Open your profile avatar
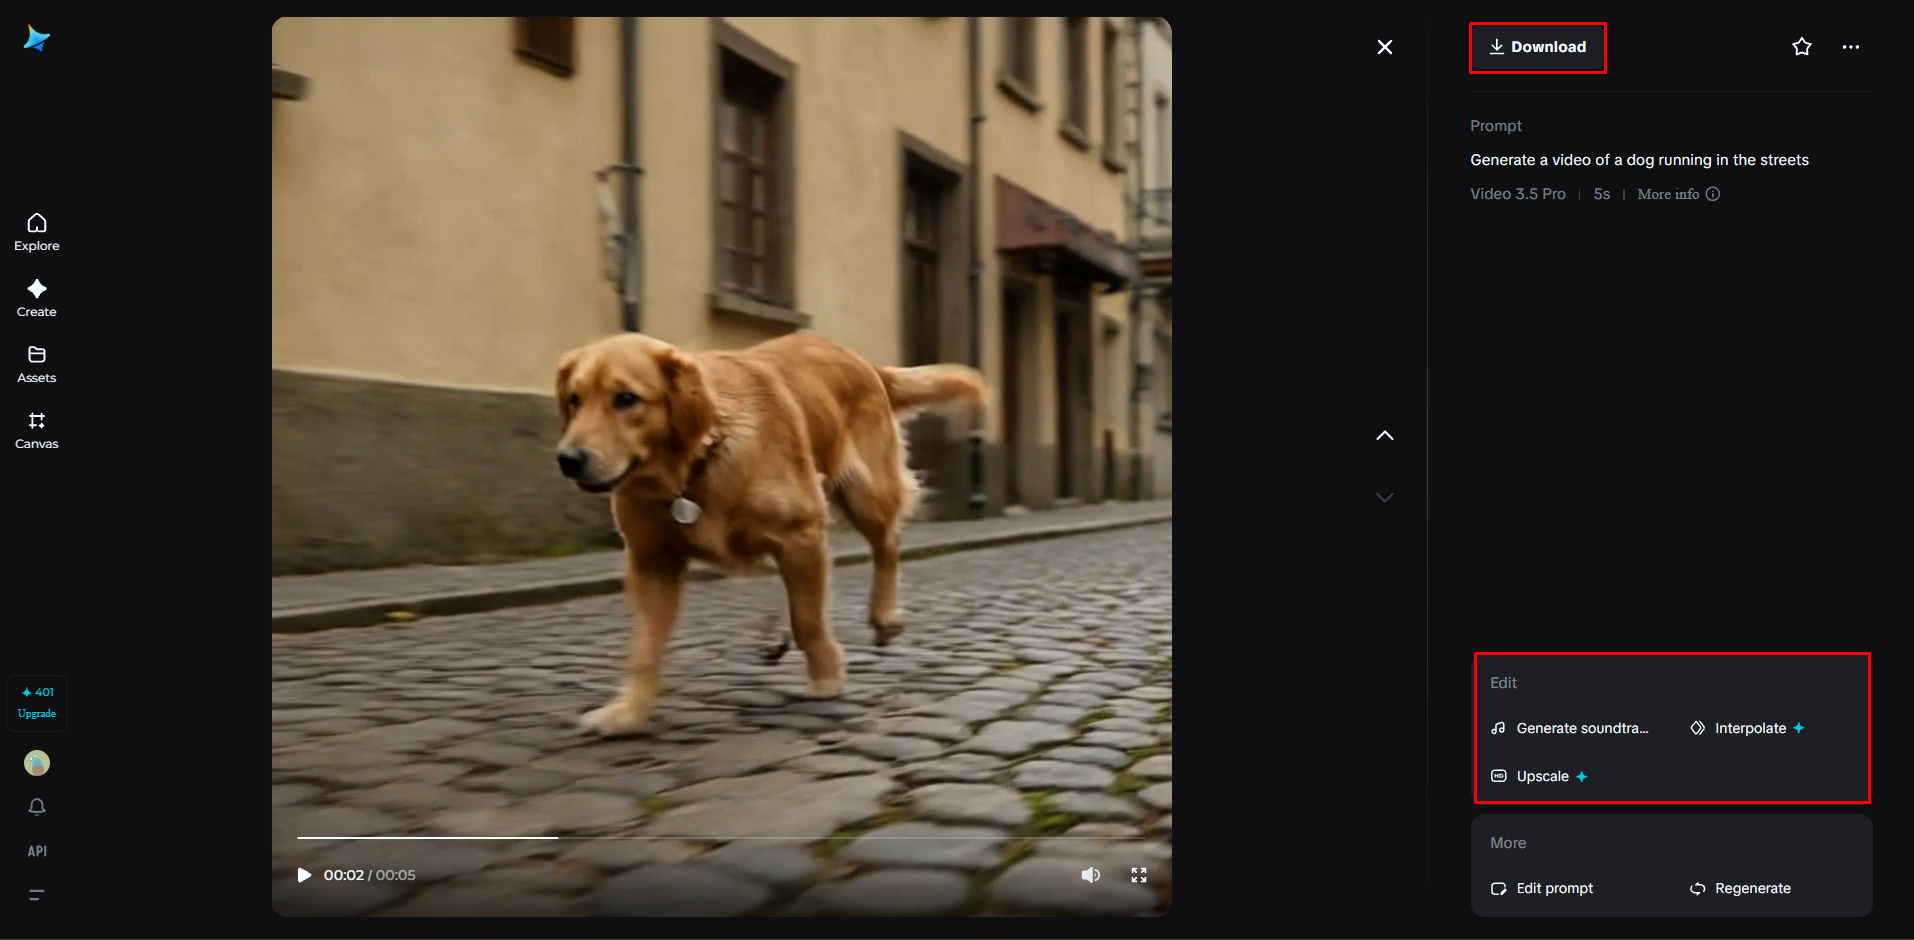The height and width of the screenshot is (940, 1914). click(x=36, y=762)
